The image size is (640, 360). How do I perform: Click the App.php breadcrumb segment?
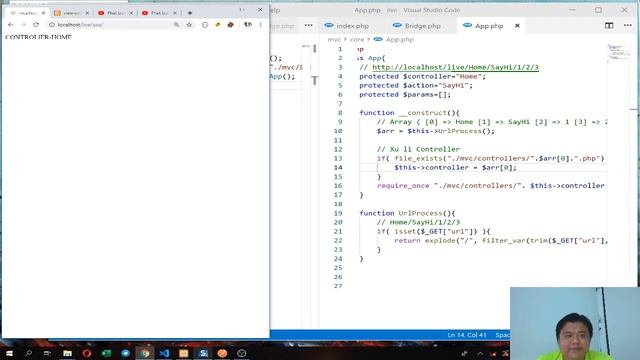coord(400,40)
